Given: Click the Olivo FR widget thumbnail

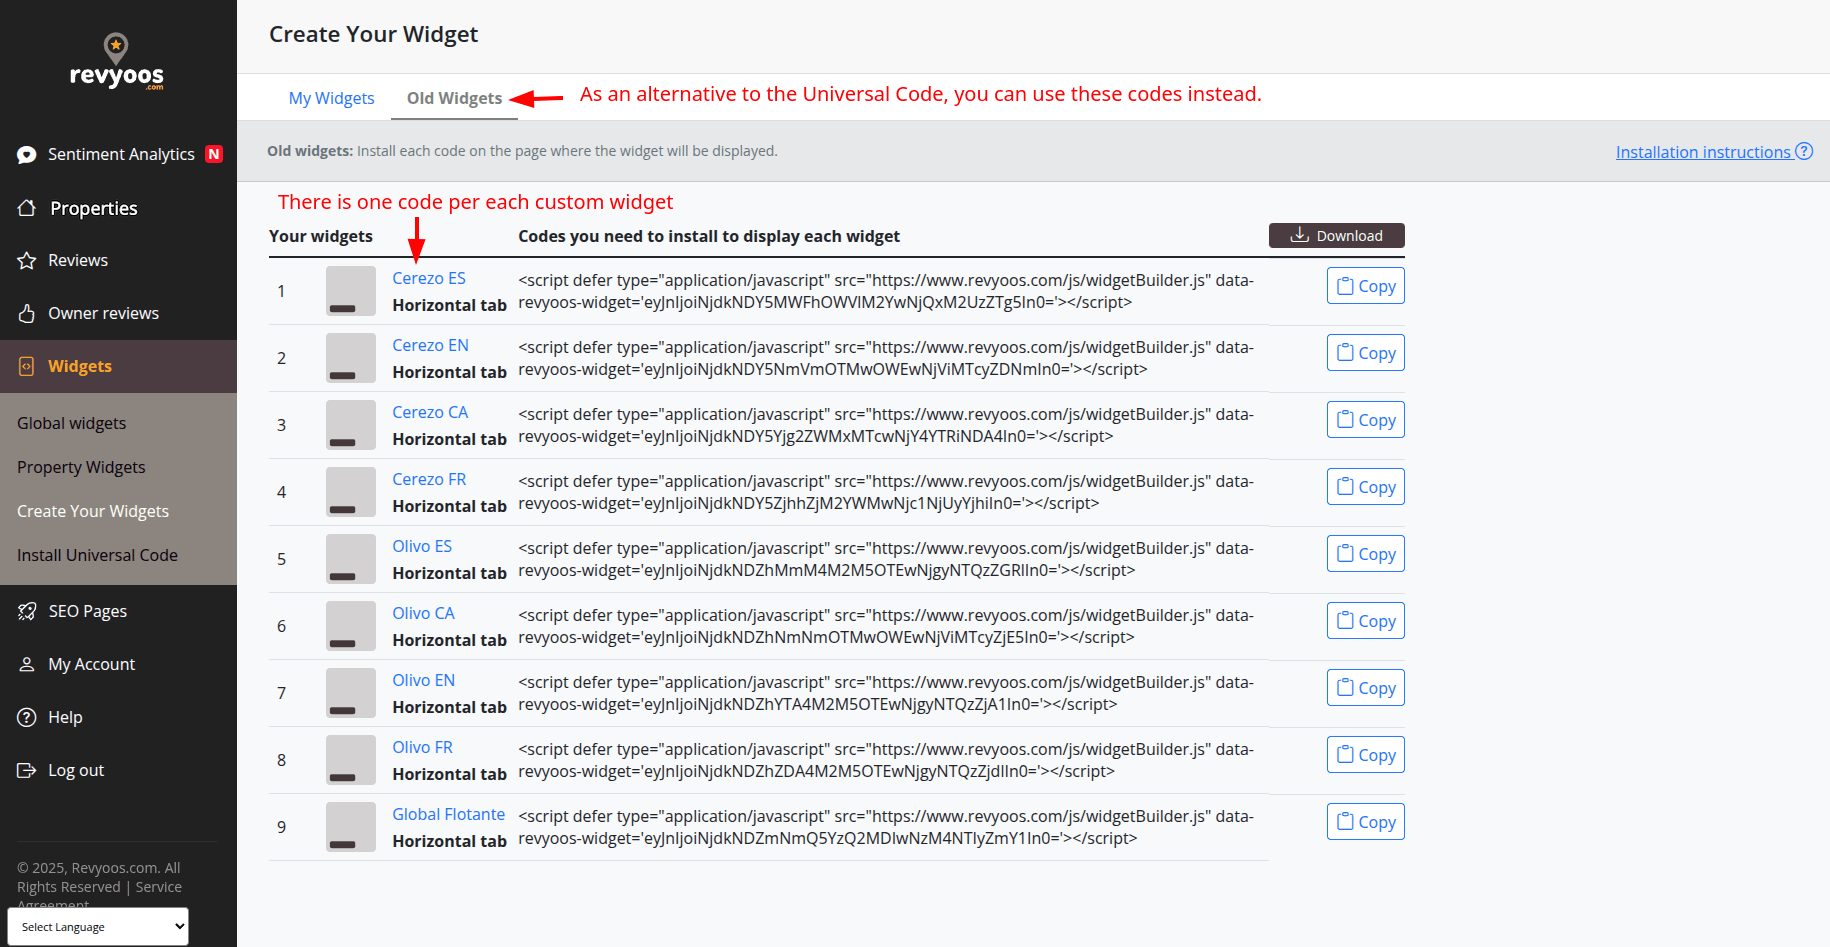Looking at the screenshot, I should click(351, 760).
